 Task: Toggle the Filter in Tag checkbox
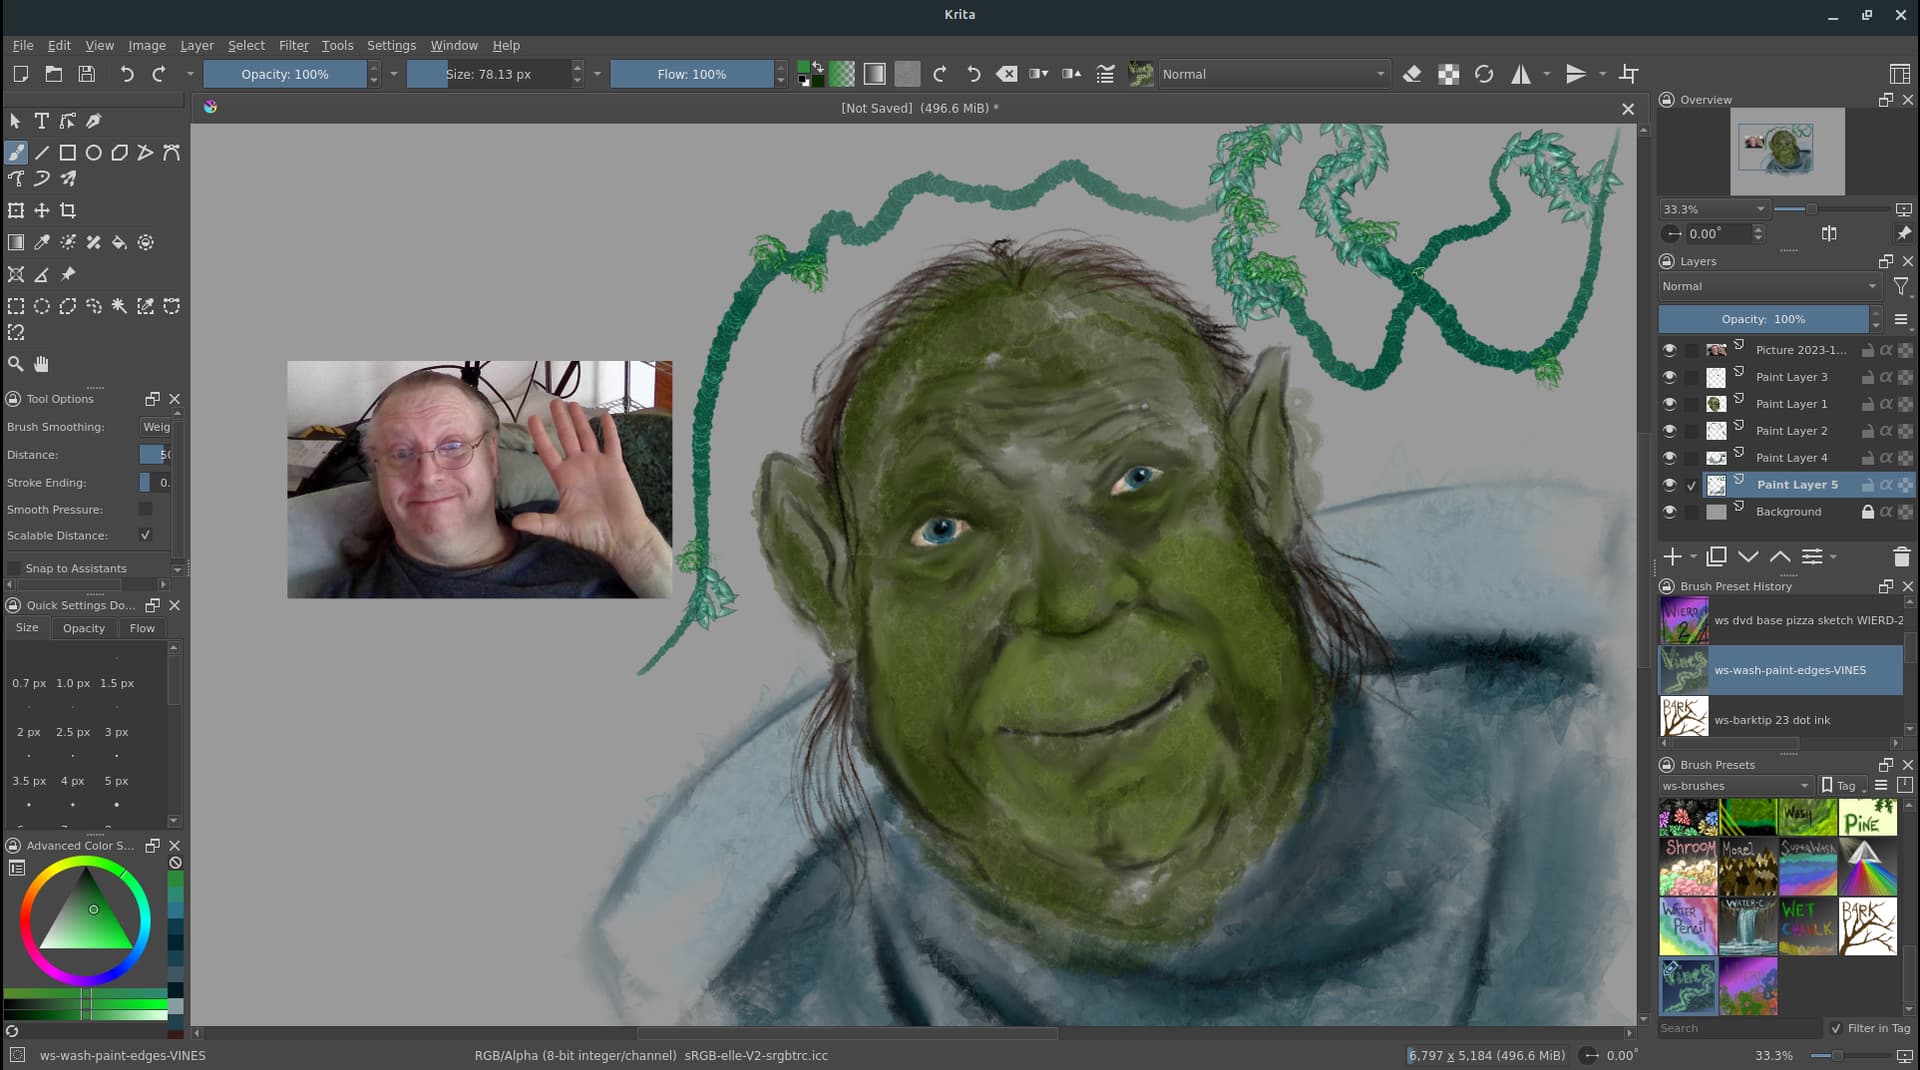tap(1835, 1029)
